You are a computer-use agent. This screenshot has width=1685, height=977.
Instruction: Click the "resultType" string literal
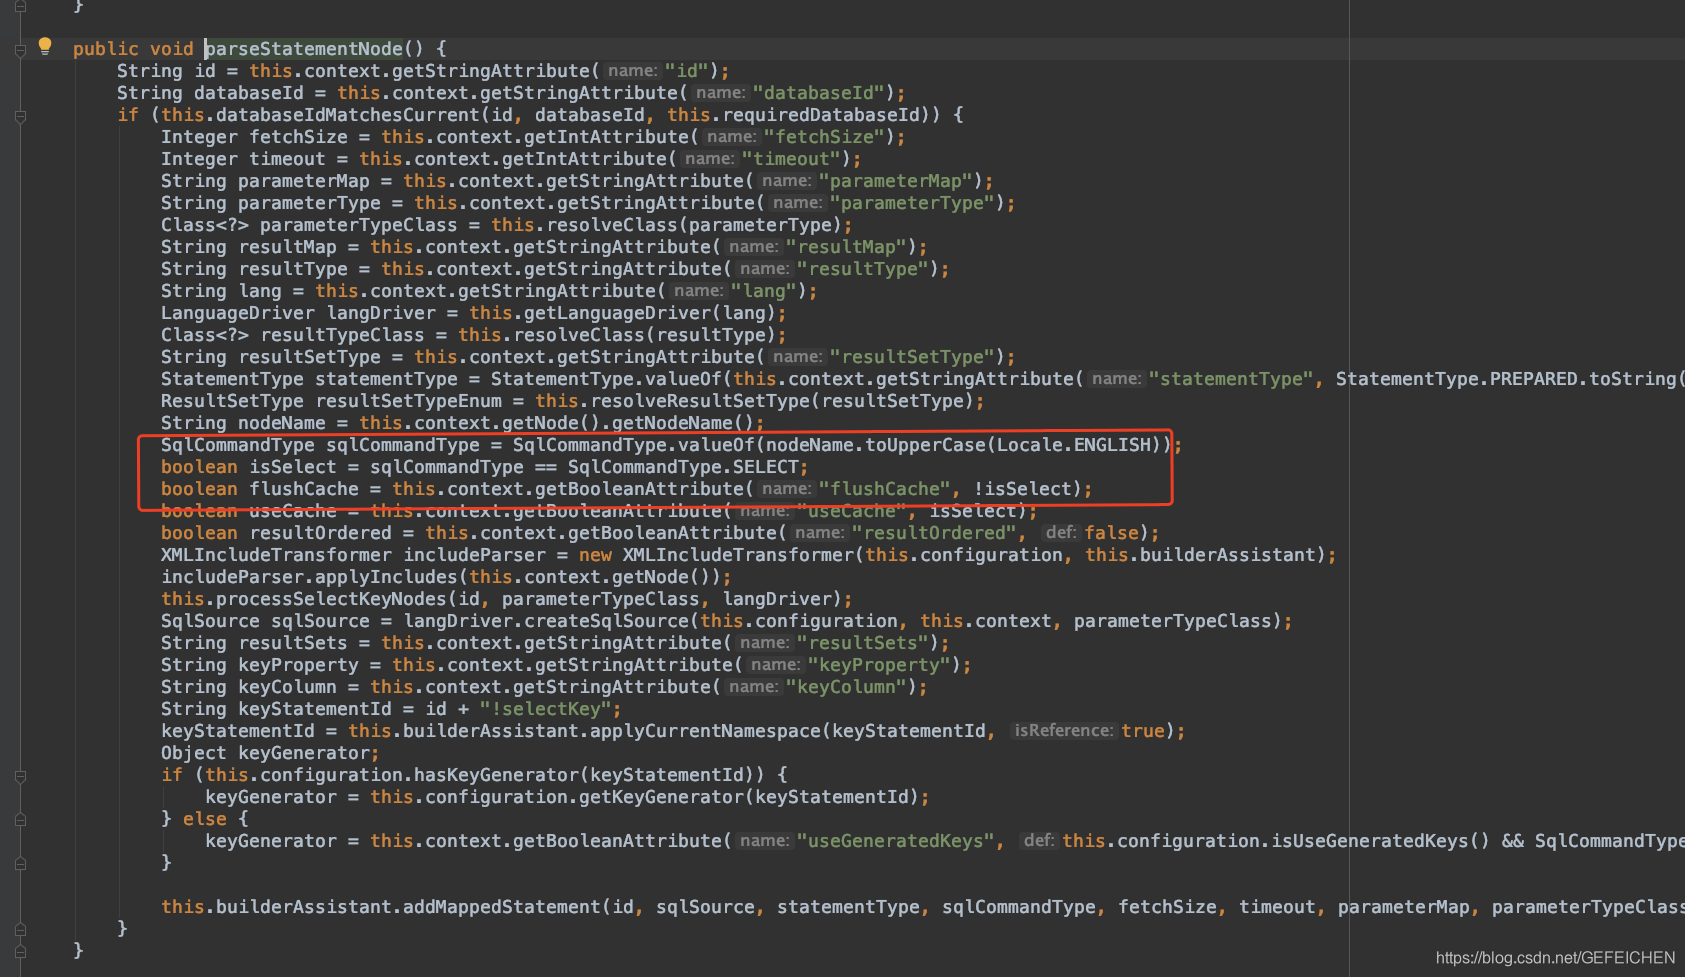[x=863, y=269]
